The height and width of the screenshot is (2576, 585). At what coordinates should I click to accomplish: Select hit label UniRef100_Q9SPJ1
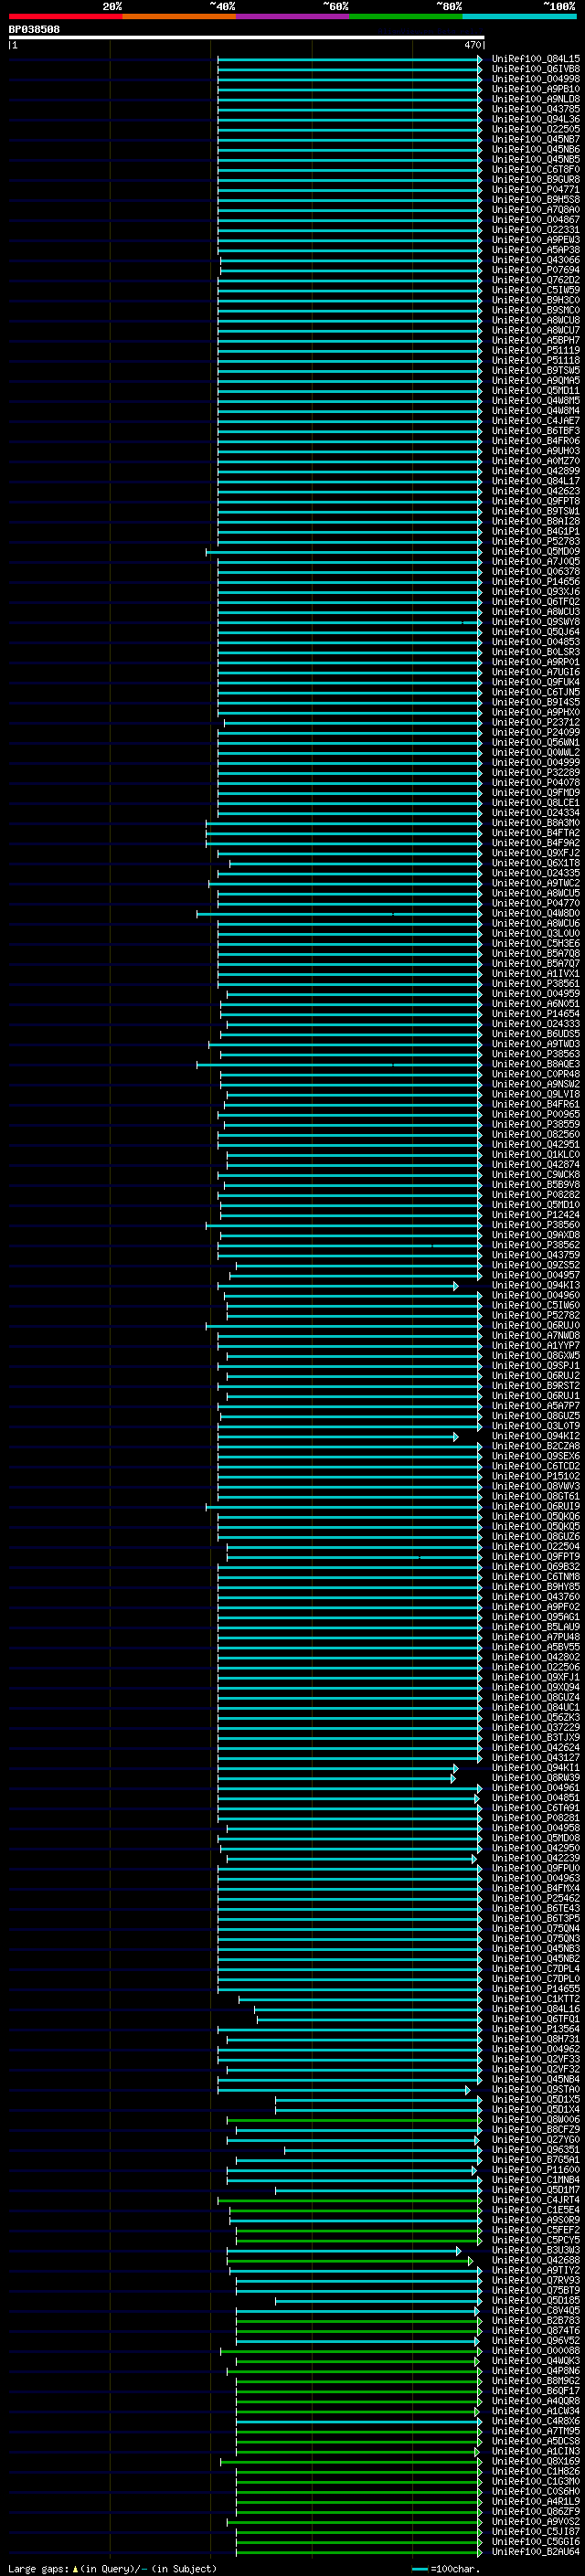(536, 1365)
